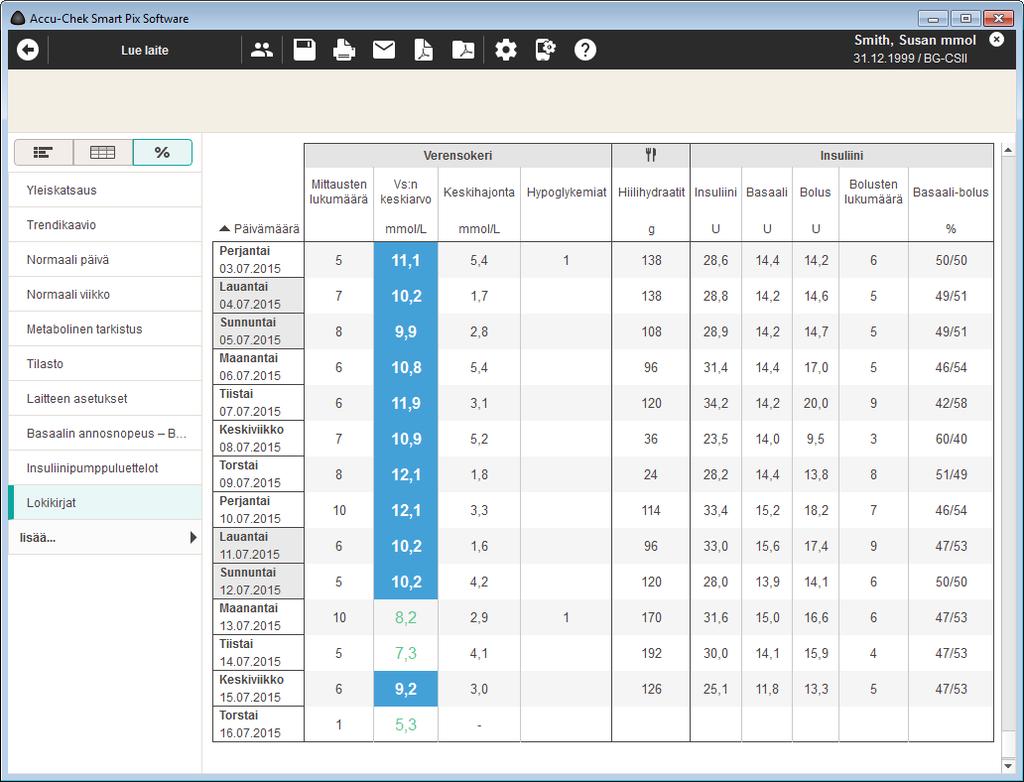Click Mittausten lukumäärä column header
This screenshot has width=1024, height=782.
tap(338, 192)
